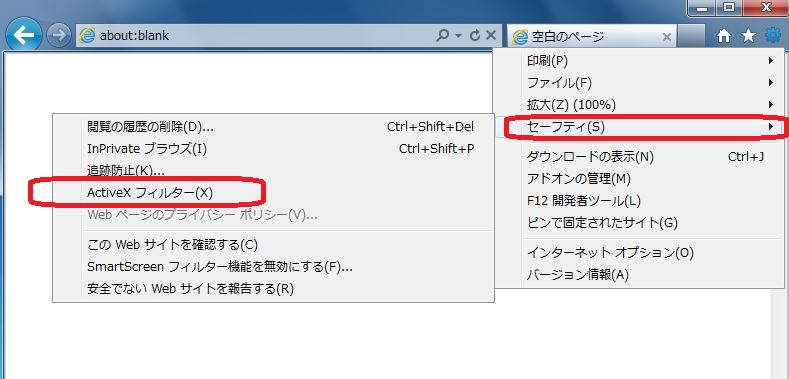Open インターネット オプション(O)

tap(639, 253)
